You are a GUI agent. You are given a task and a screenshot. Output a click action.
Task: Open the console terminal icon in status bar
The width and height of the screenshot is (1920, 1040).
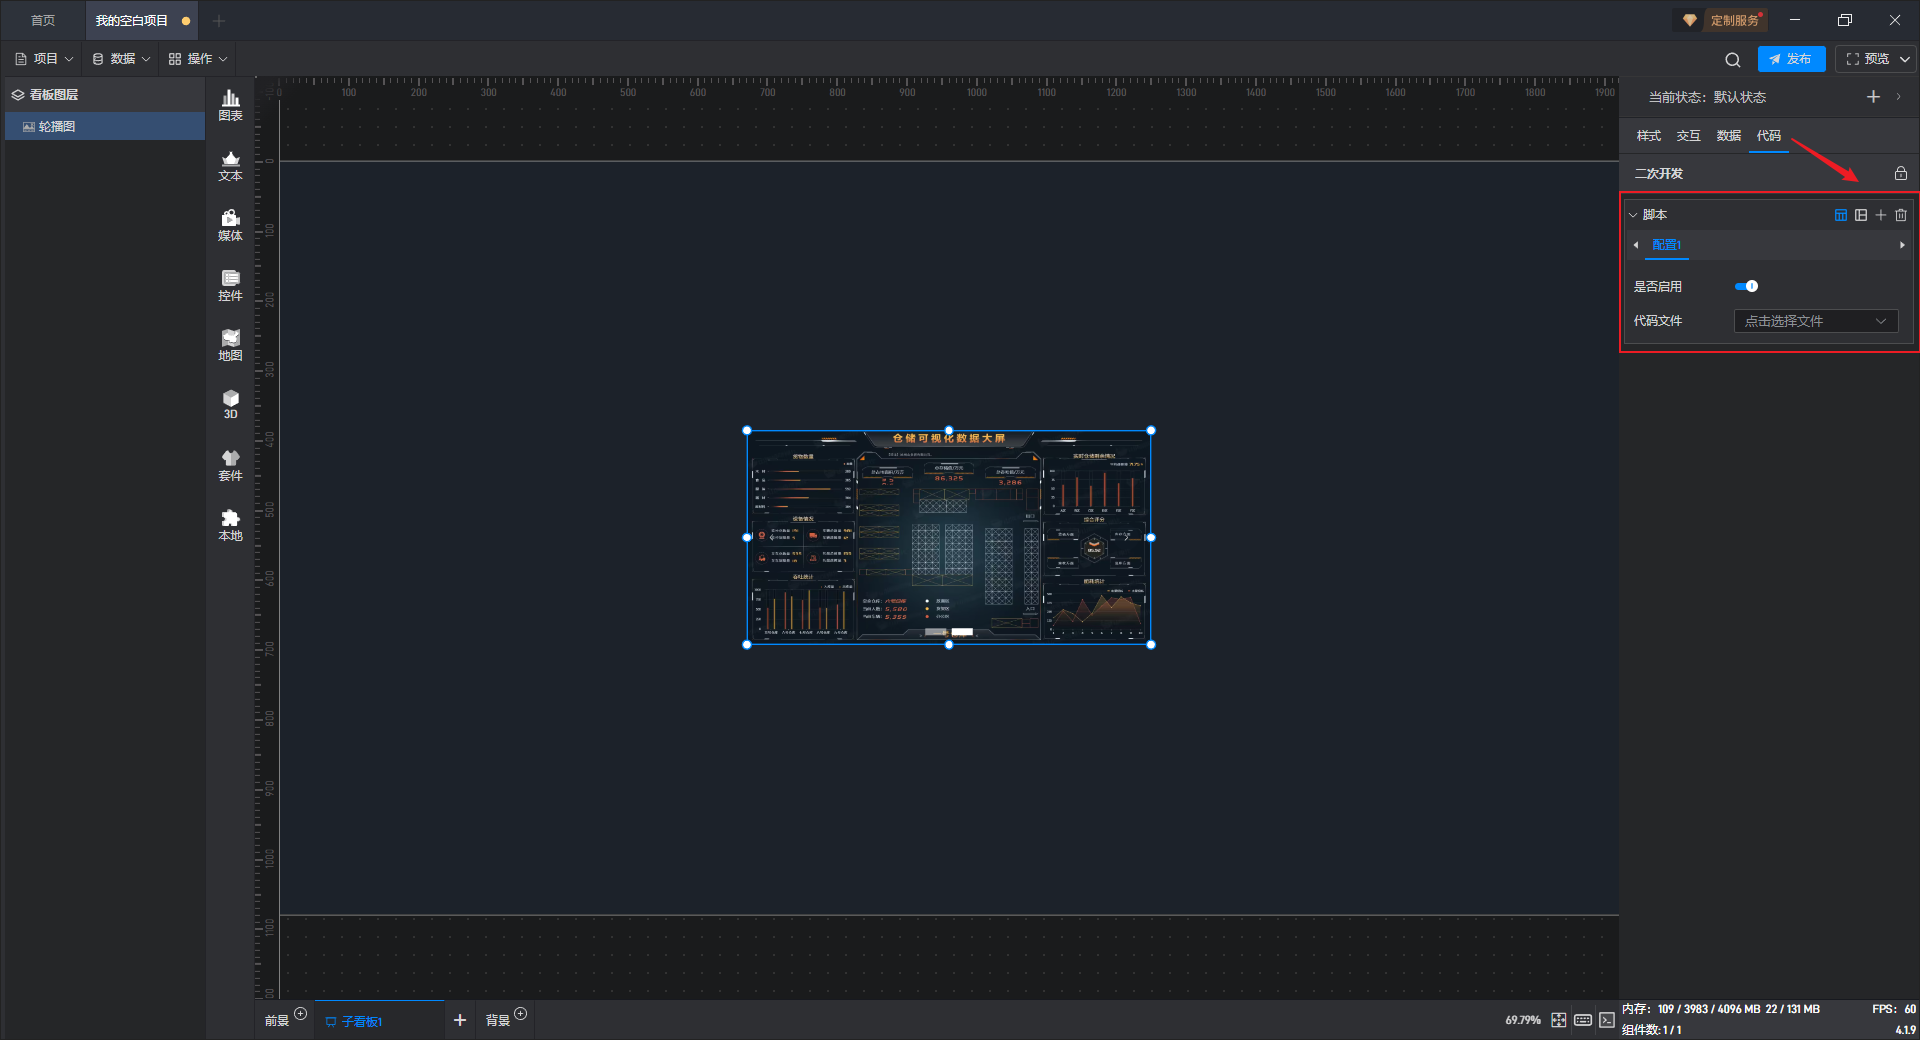(1606, 1020)
